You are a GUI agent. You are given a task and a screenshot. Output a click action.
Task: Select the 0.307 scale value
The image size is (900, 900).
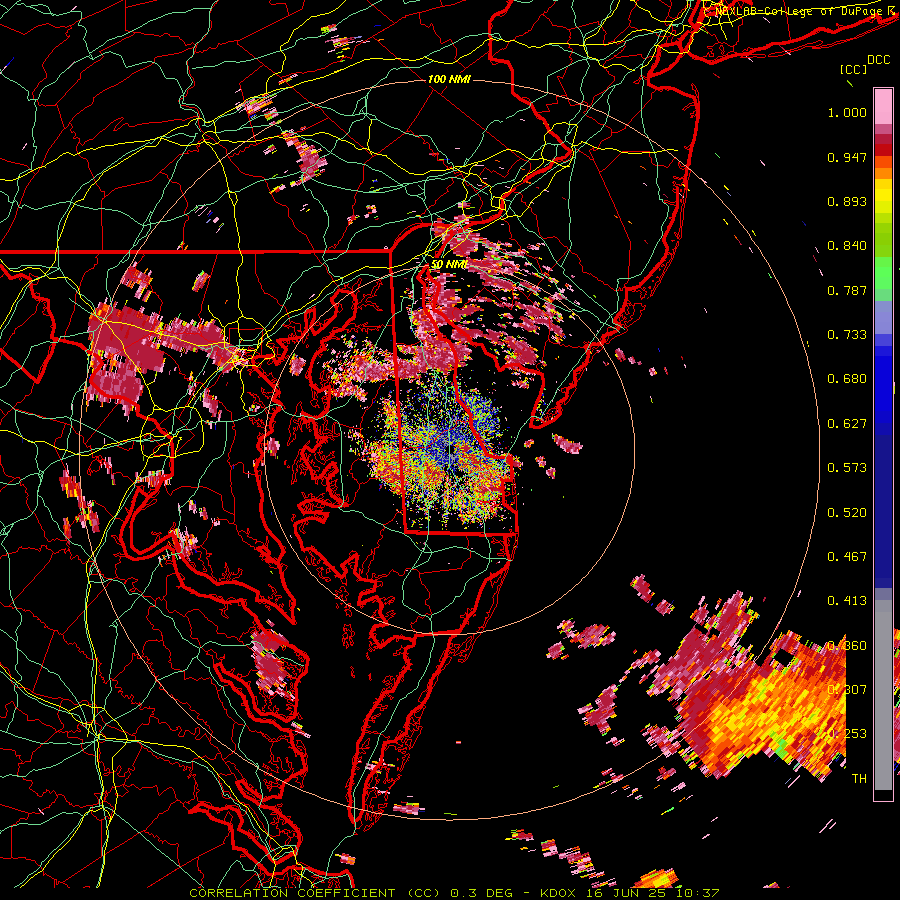(x=847, y=690)
